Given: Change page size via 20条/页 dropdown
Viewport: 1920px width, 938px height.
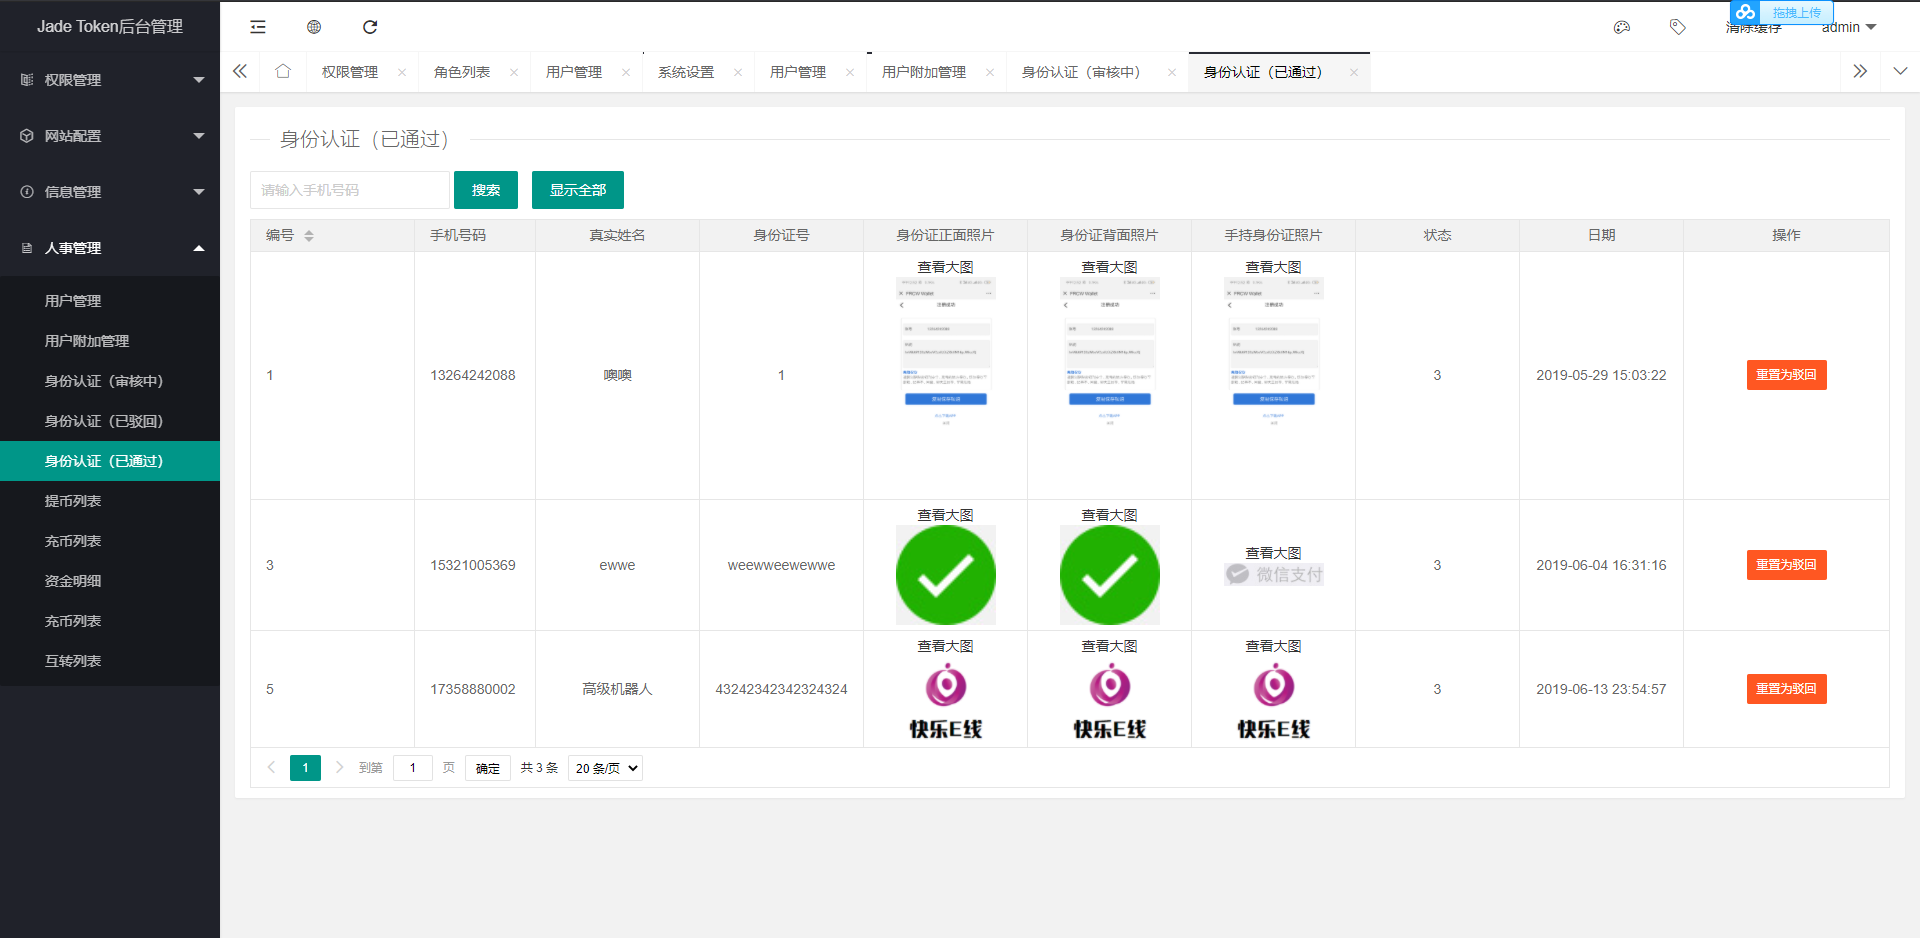Looking at the screenshot, I should [x=604, y=768].
